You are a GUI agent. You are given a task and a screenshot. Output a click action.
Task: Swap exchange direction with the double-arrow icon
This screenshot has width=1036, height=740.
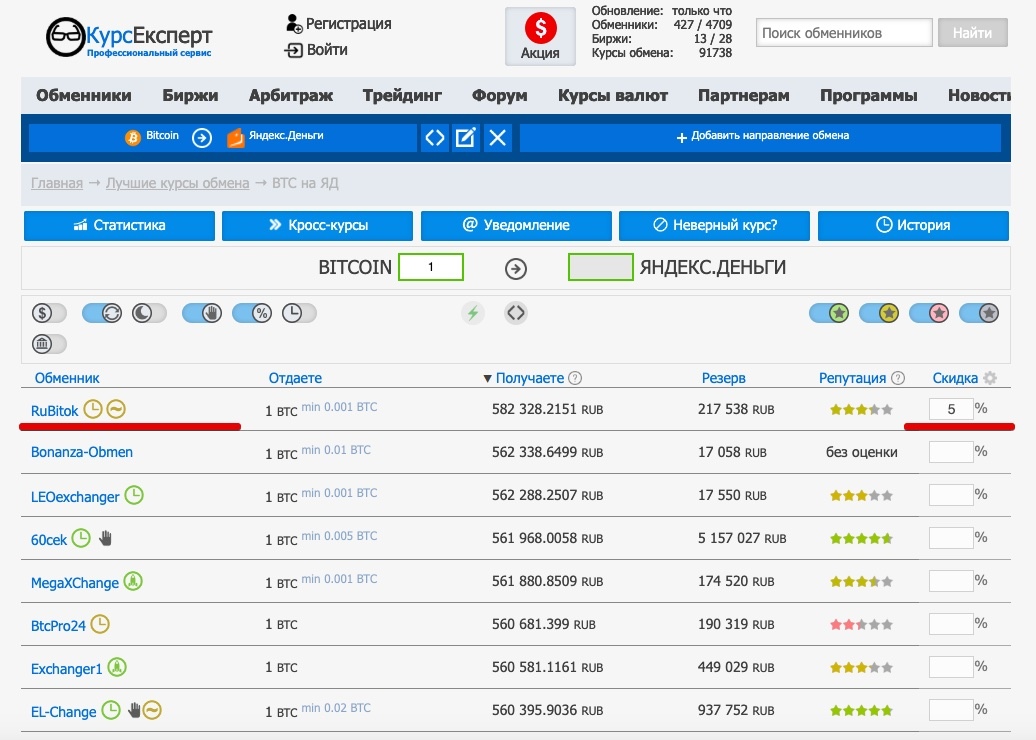point(435,137)
